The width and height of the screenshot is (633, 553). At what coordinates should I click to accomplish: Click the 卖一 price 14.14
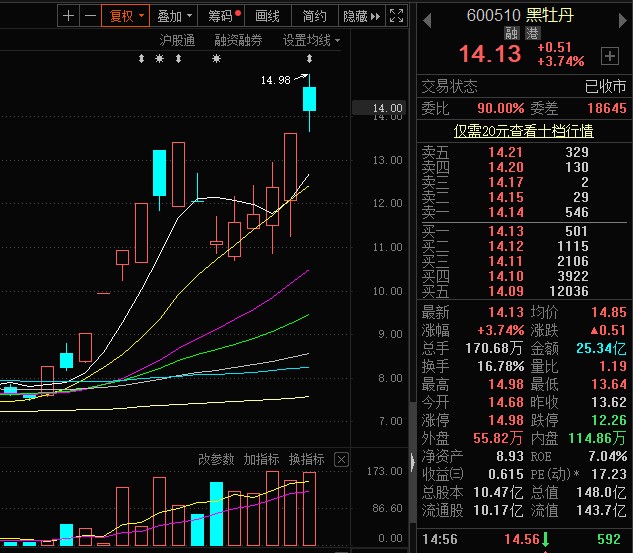[x=506, y=212]
